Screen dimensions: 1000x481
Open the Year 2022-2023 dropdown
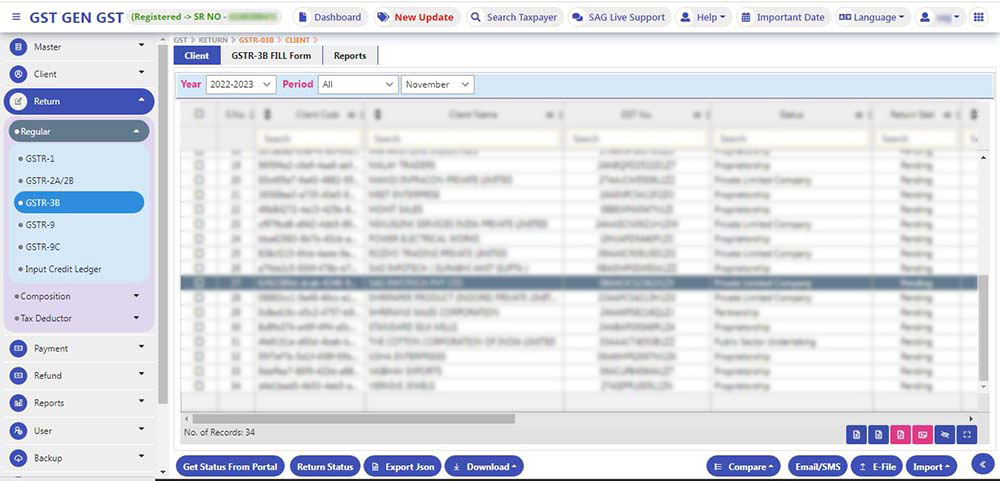point(240,85)
